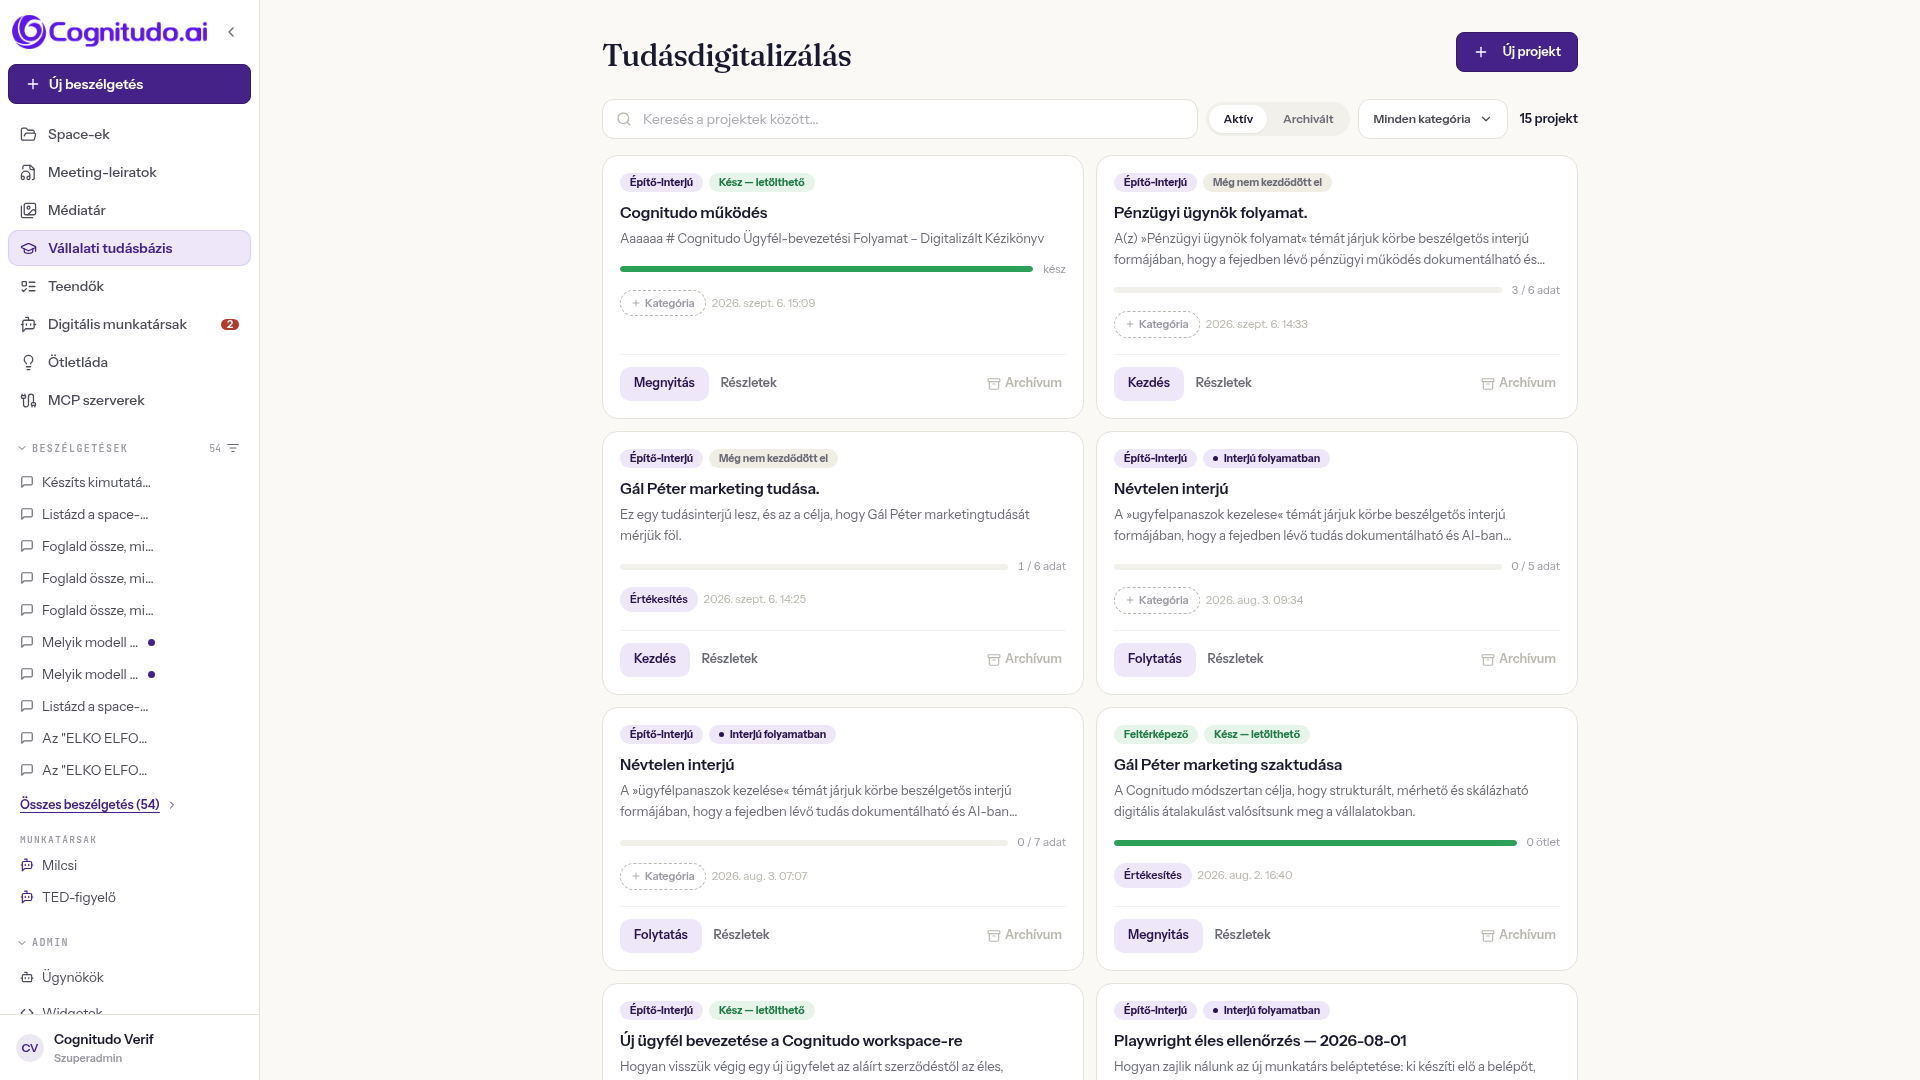Click the MCP szerverek icon
The width and height of the screenshot is (1920, 1080).
click(29, 400)
